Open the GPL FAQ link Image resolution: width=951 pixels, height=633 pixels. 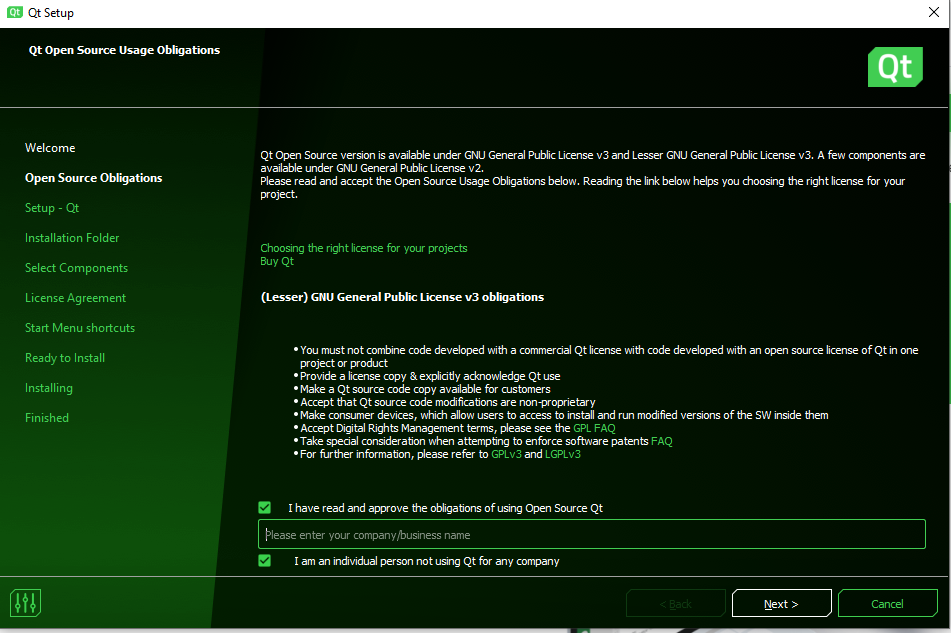point(594,428)
